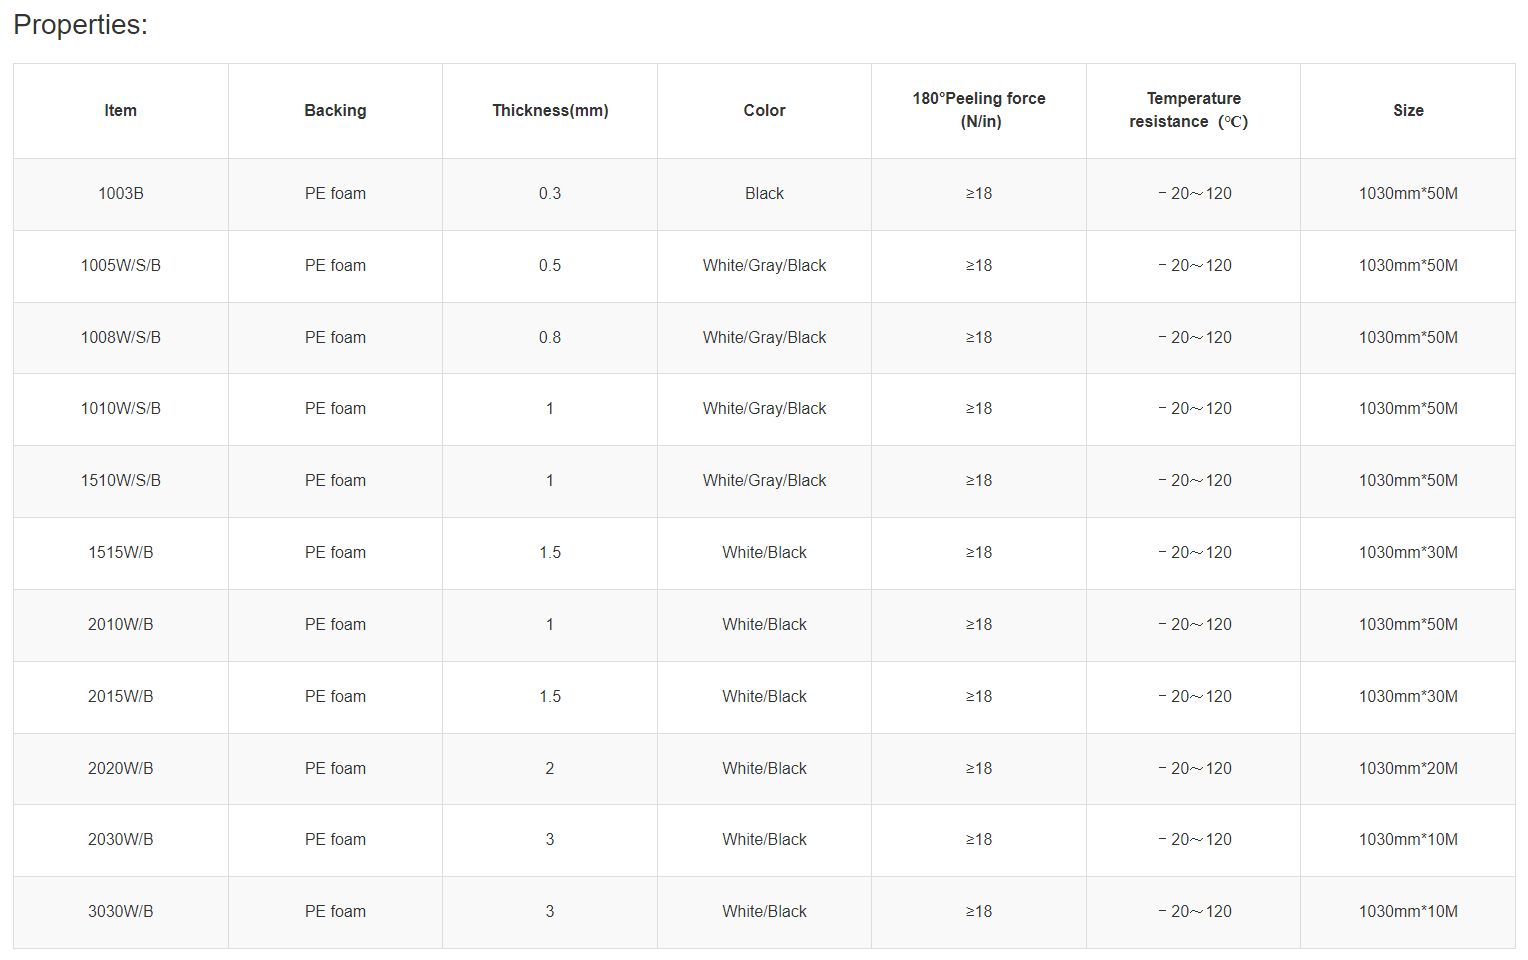Select the 3030W/B item cell

(120, 911)
